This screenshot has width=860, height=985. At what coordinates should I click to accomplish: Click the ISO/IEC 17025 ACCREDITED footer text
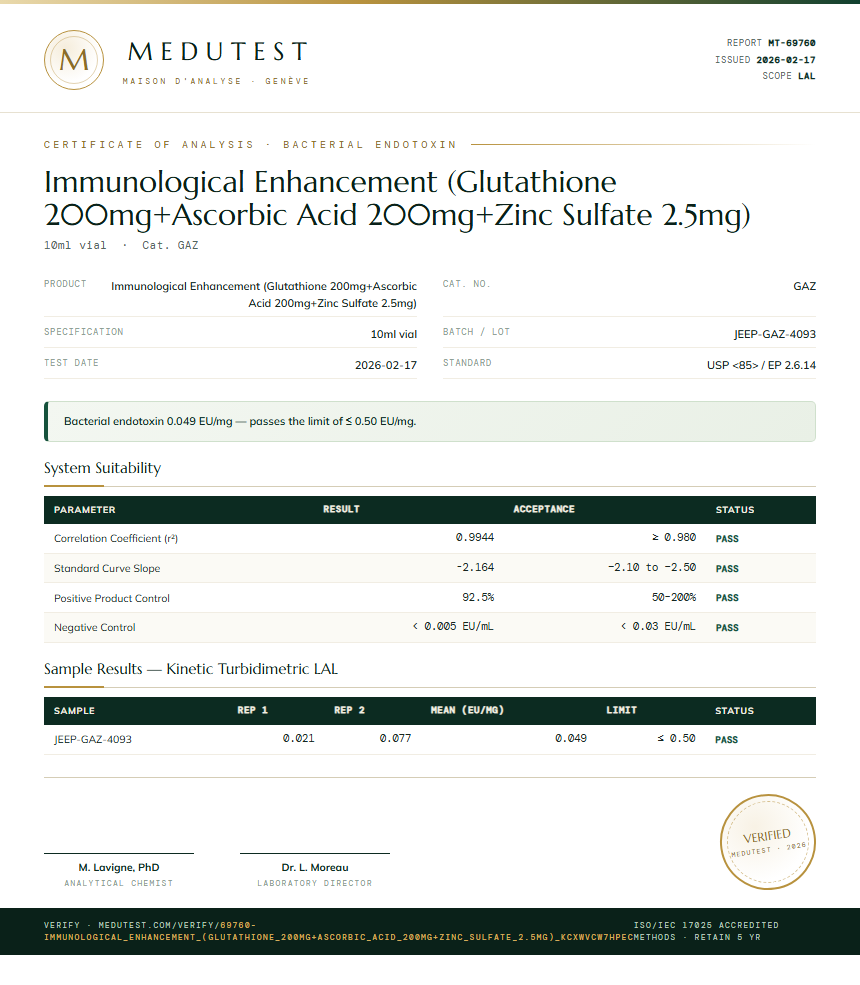coord(706,925)
